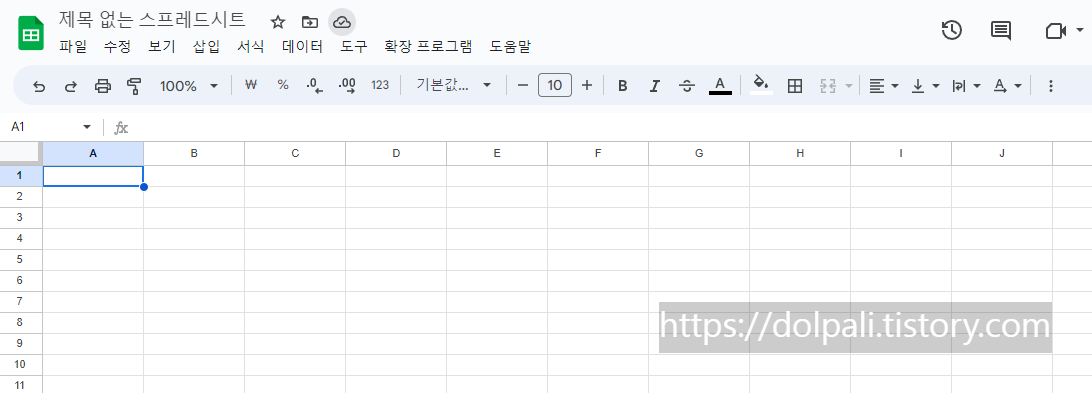The height and width of the screenshot is (393, 1092).
Task: Check the cloud save status icon
Action: click(341, 22)
